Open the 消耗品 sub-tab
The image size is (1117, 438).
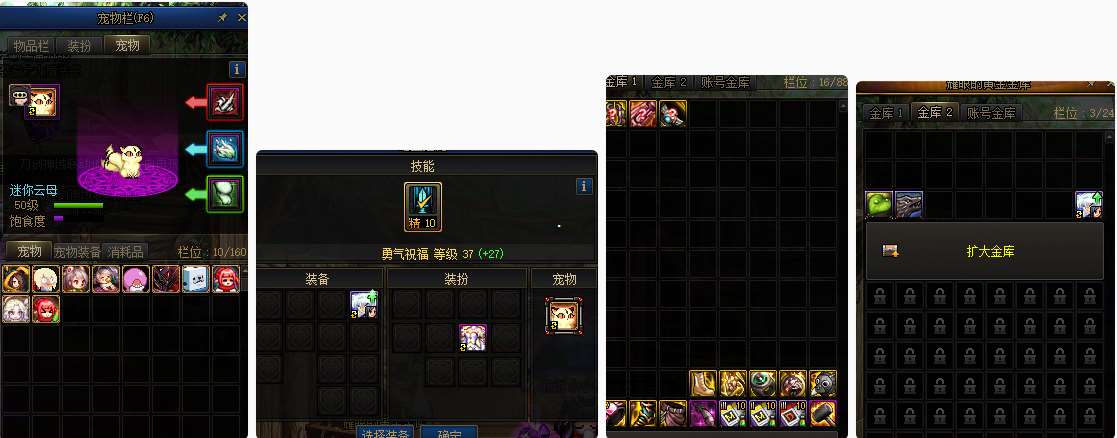[x=125, y=251]
